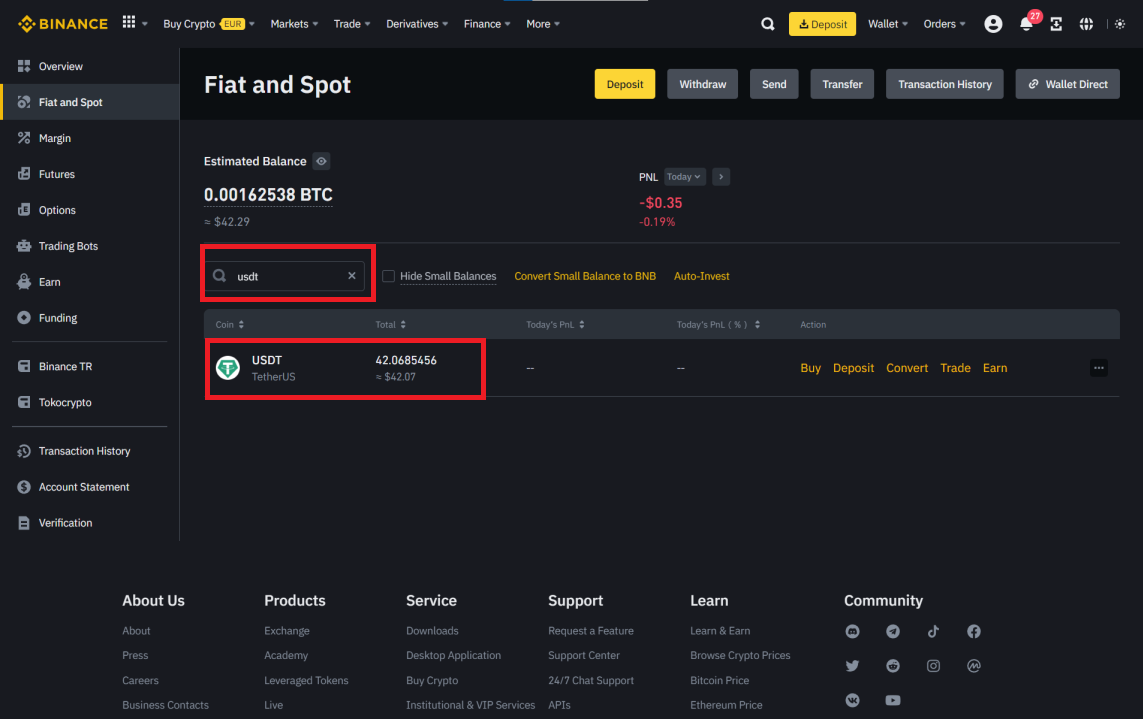Image resolution: width=1144 pixels, height=720 pixels.
Task: Click the Withdraw button
Action: click(x=703, y=84)
